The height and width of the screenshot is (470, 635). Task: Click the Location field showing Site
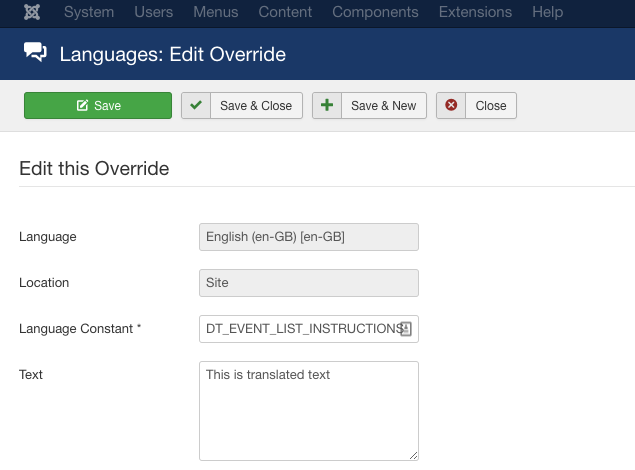(308, 283)
